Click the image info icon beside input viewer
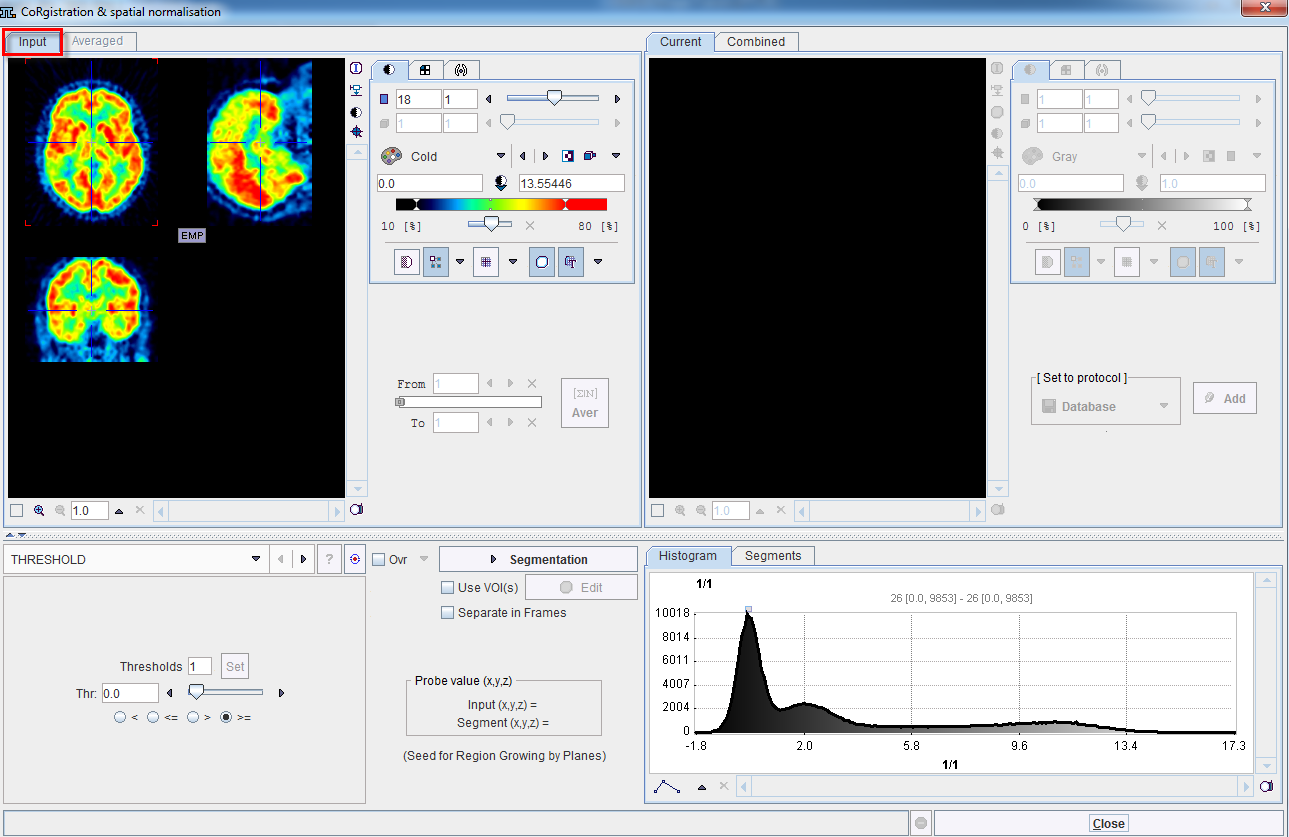Screen dimensions: 1289x837 point(356,69)
